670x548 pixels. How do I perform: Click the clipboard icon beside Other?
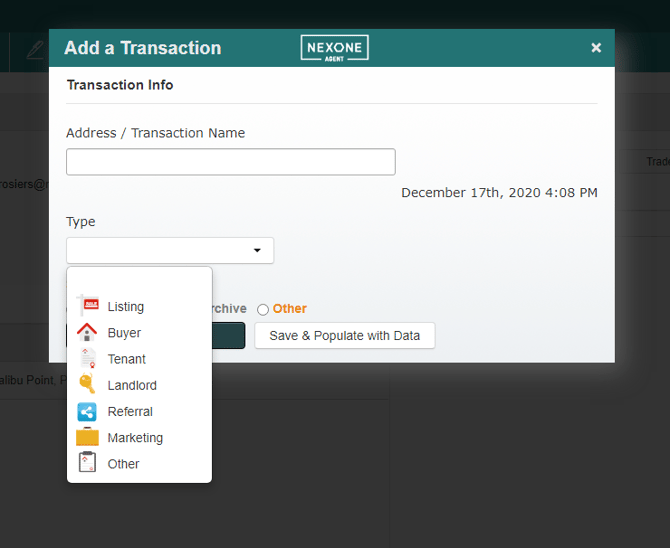coord(88,463)
